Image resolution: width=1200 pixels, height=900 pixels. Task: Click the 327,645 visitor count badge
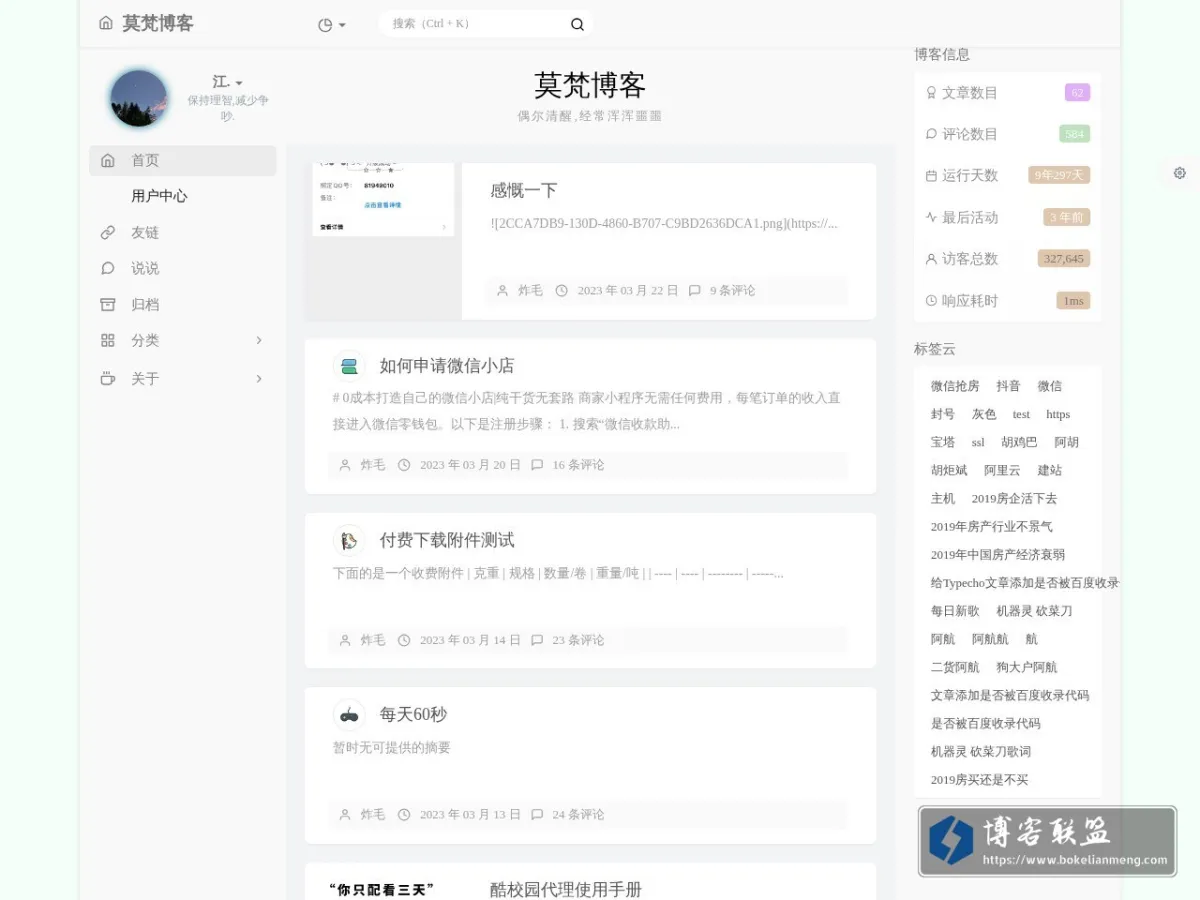click(x=1064, y=259)
